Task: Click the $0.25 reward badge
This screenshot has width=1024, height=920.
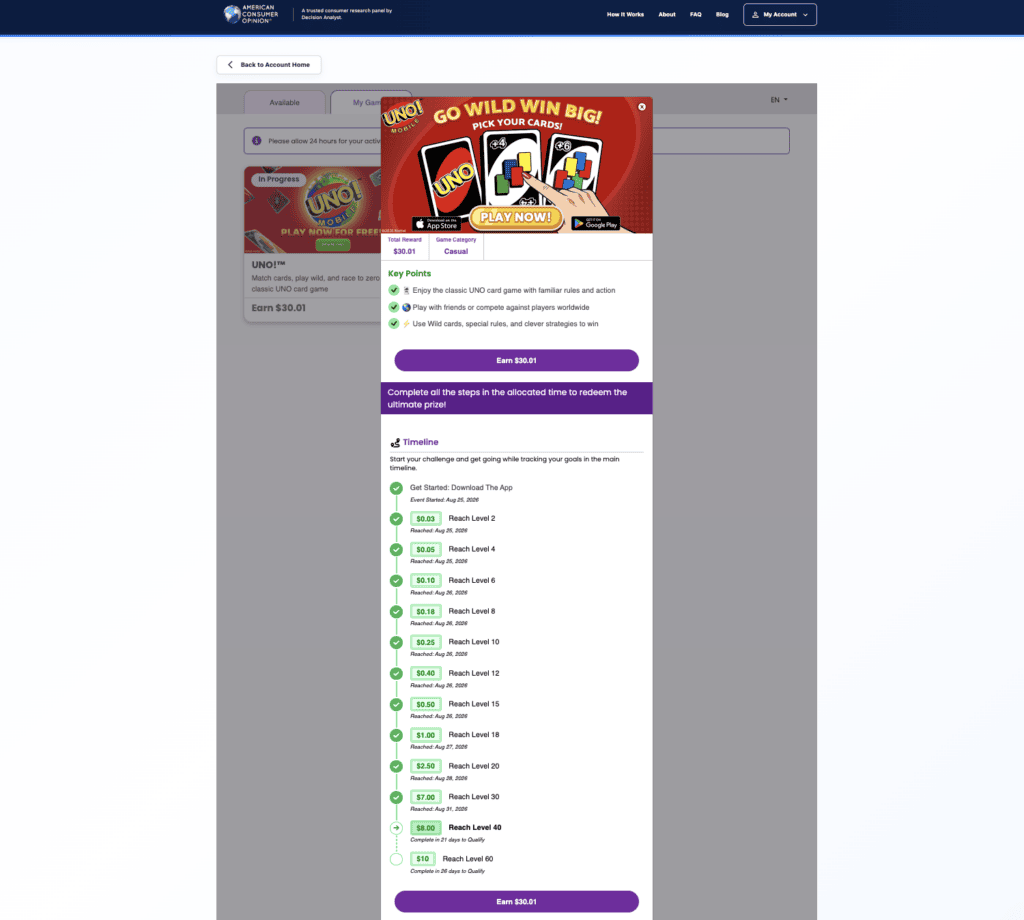Action: click(426, 642)
